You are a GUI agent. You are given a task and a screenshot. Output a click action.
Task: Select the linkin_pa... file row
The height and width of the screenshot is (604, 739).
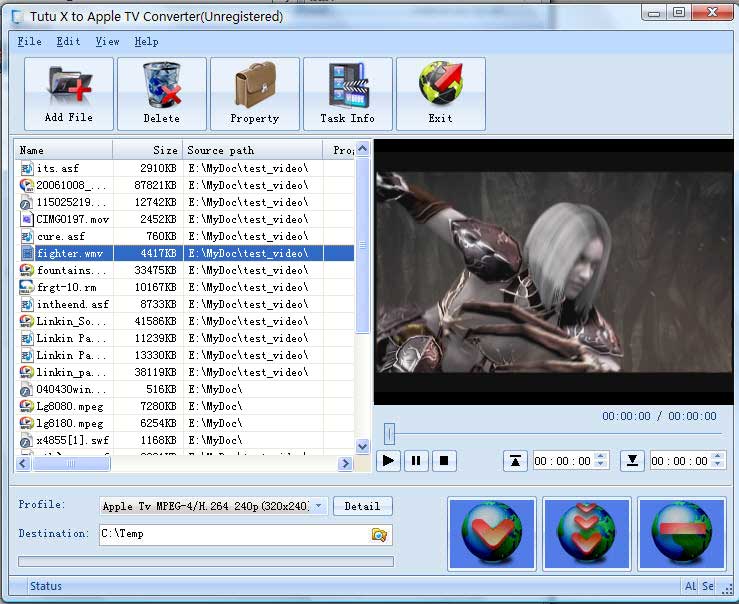pos(185,372)
